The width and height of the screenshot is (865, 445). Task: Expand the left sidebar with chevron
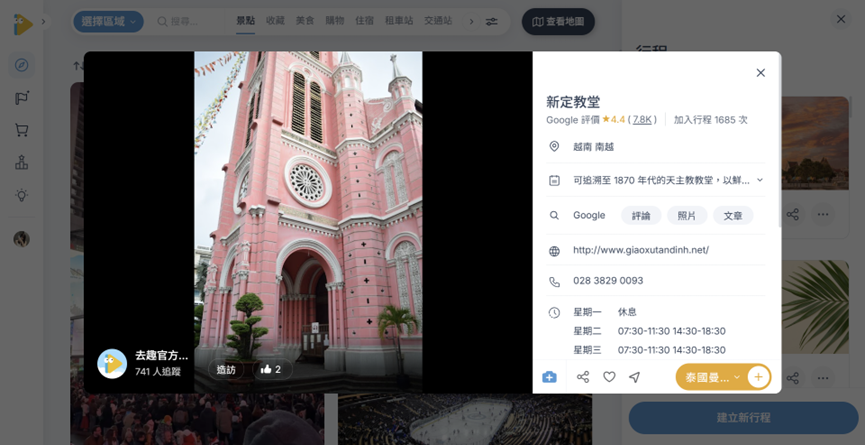click(44, 22)
